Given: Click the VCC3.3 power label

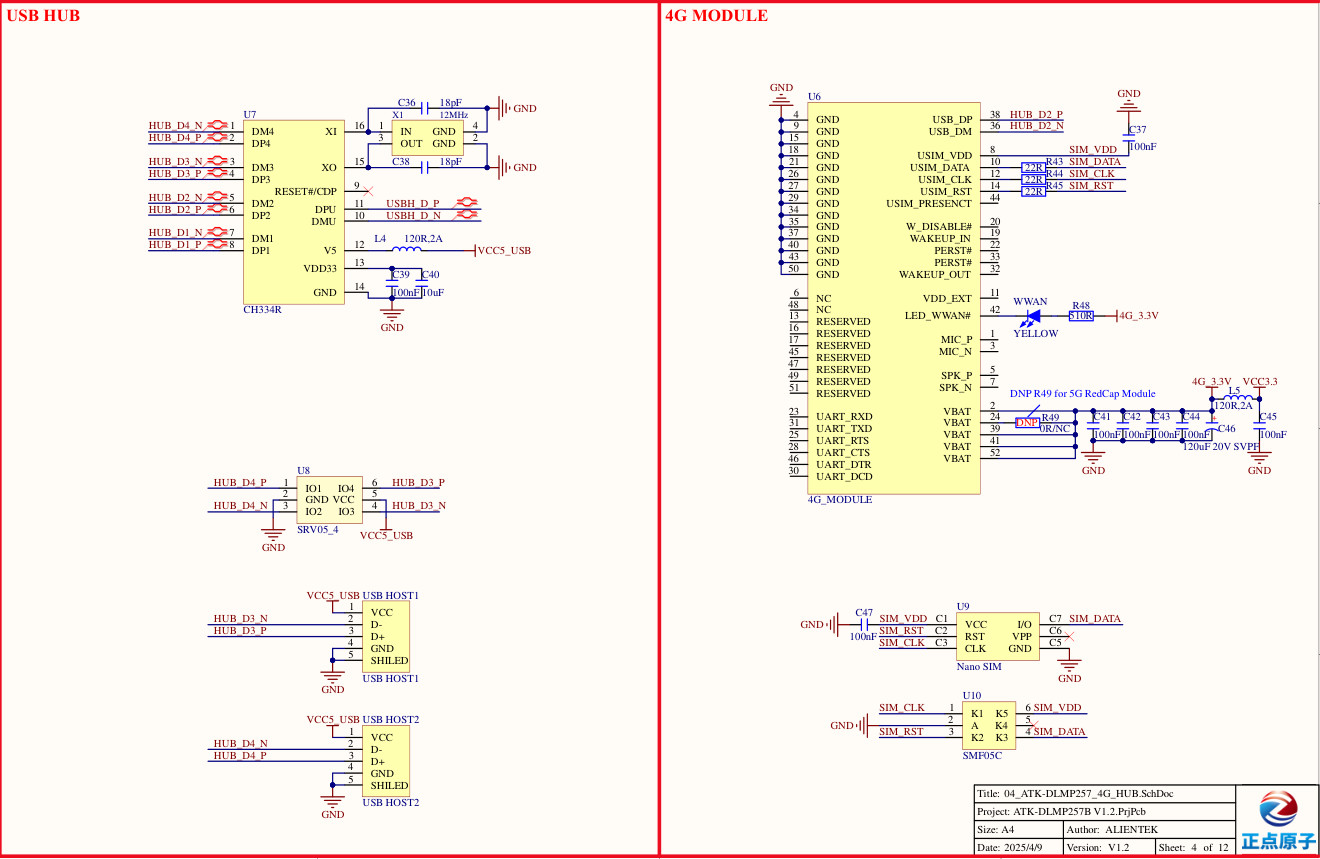Looking at the screenshot, I should [1260, 381].
